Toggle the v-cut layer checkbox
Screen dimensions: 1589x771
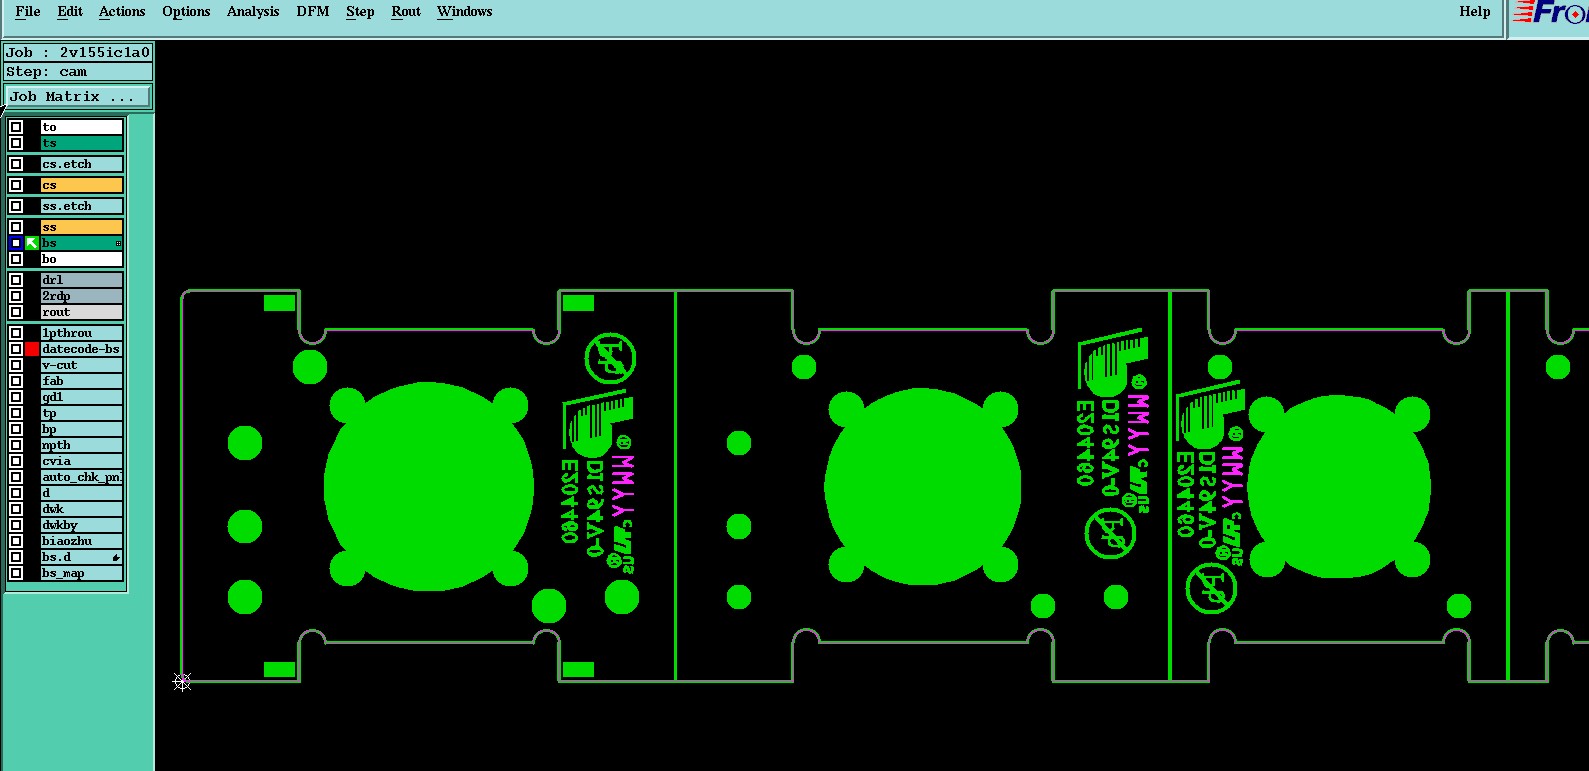16,365
